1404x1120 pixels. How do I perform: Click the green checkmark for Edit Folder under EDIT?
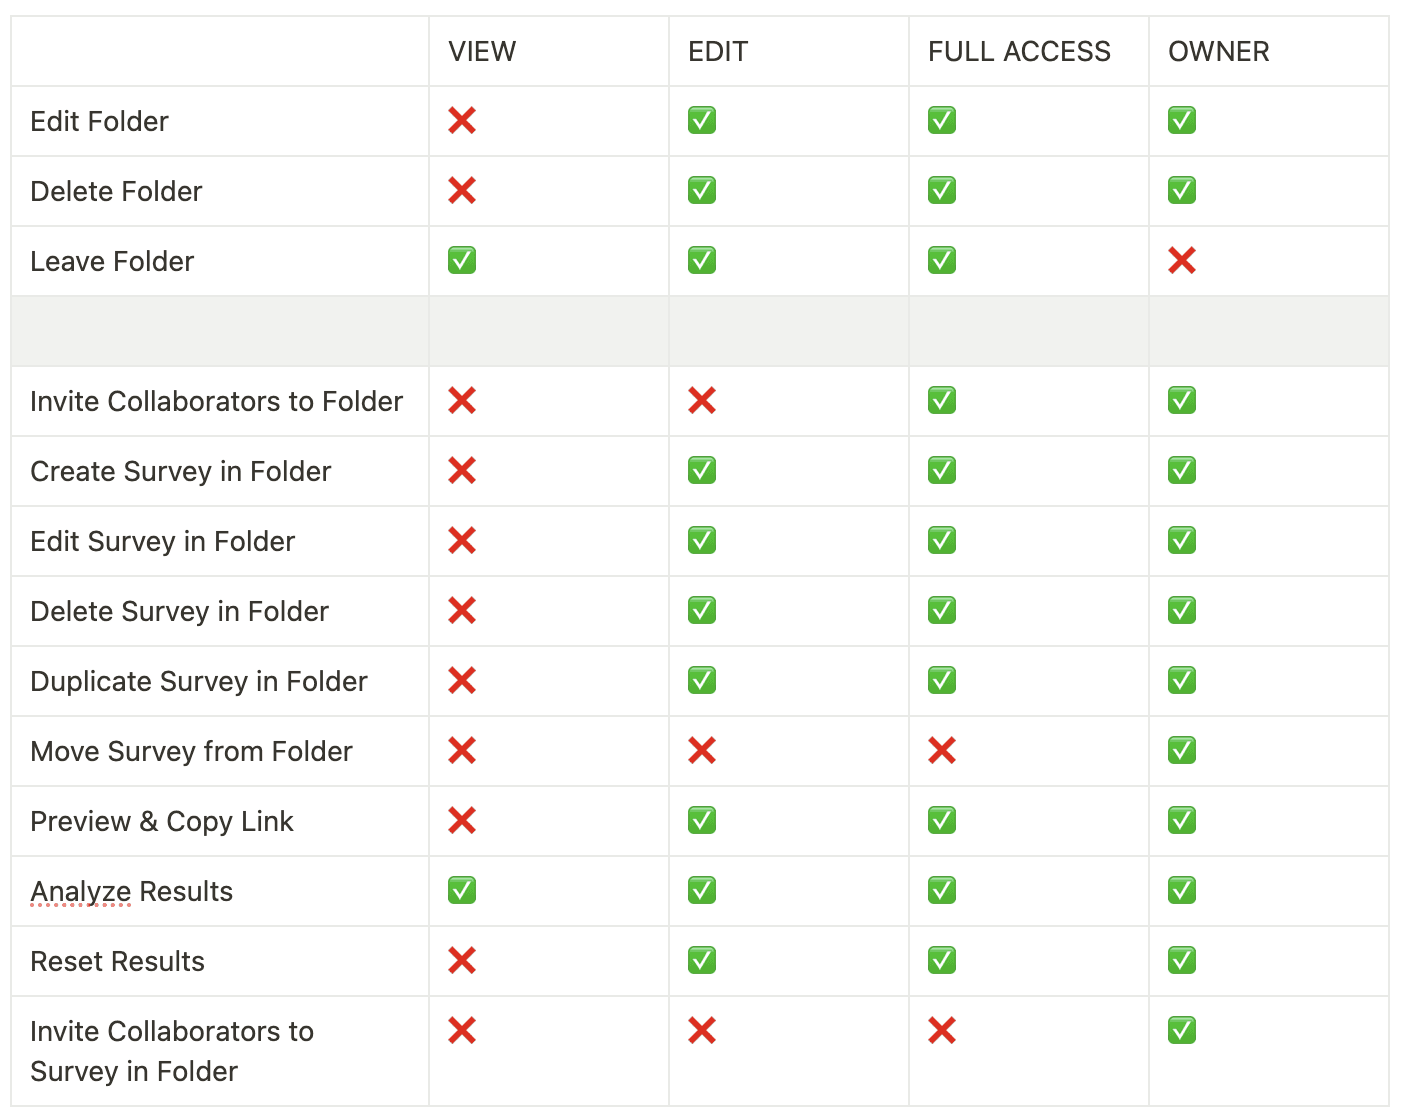(701, 120)
